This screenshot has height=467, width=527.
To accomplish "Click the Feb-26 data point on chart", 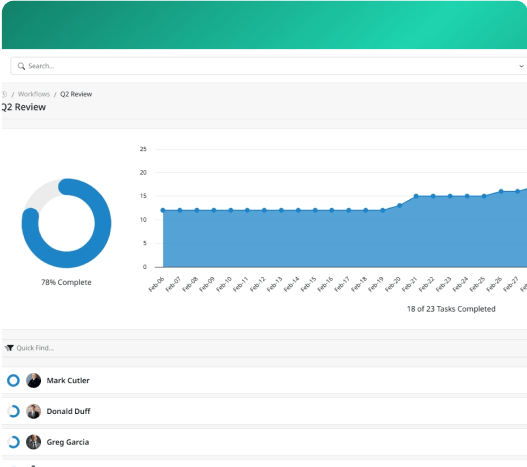I will tap(501, 191).
